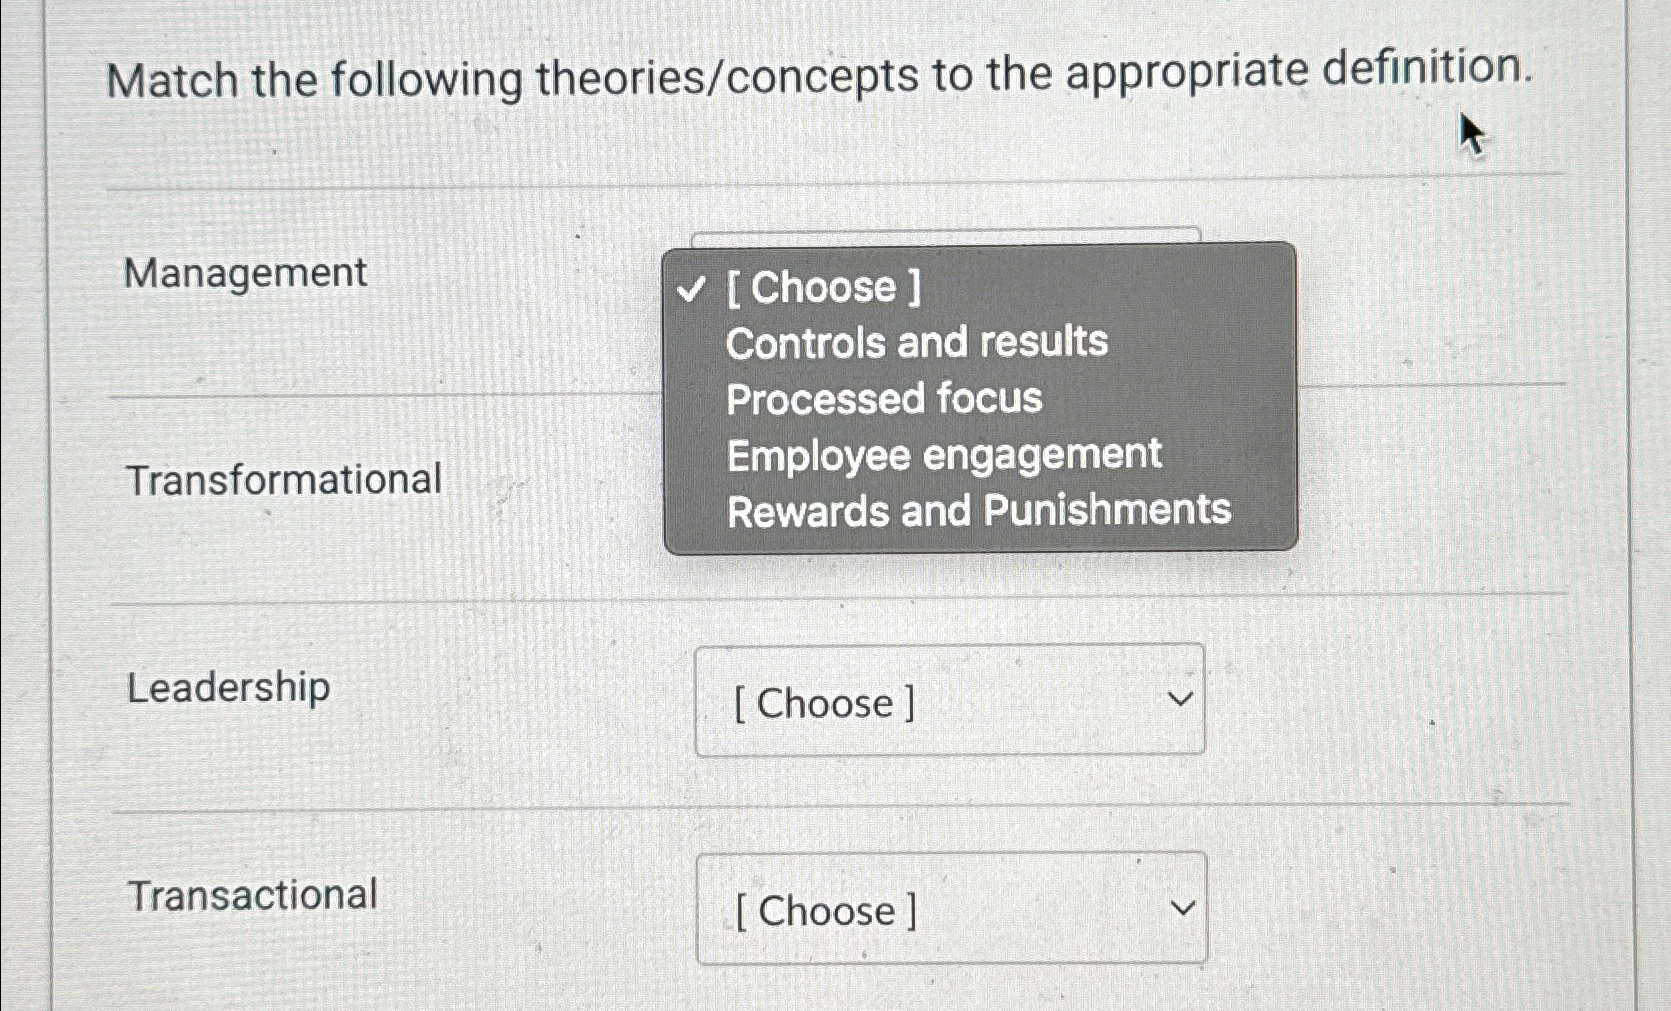Choose "Employee engagement" from the option list
Viewport: 1671px width, 1011px height.
pos(943,455)
